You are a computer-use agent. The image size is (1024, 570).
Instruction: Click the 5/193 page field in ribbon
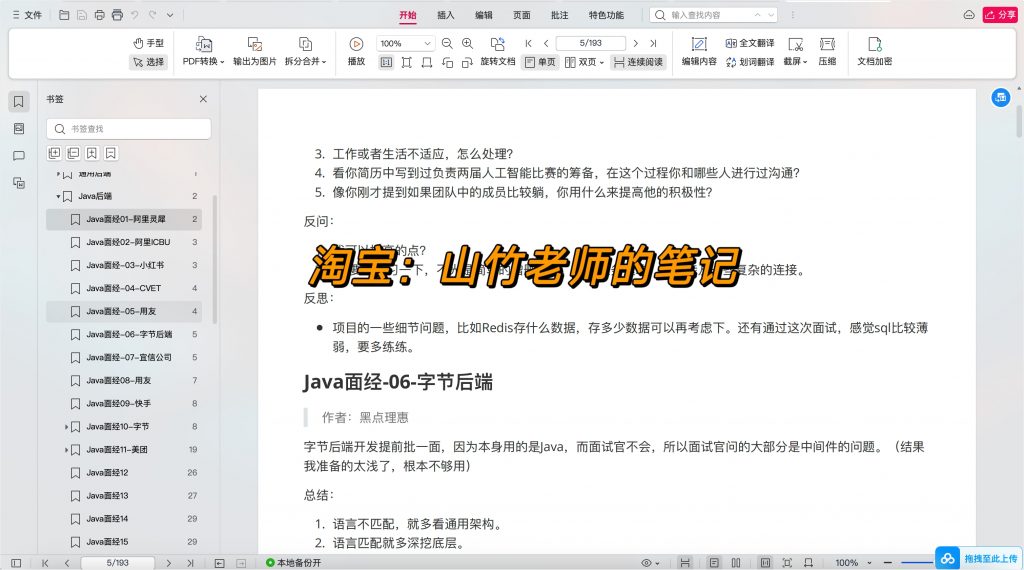590,43
